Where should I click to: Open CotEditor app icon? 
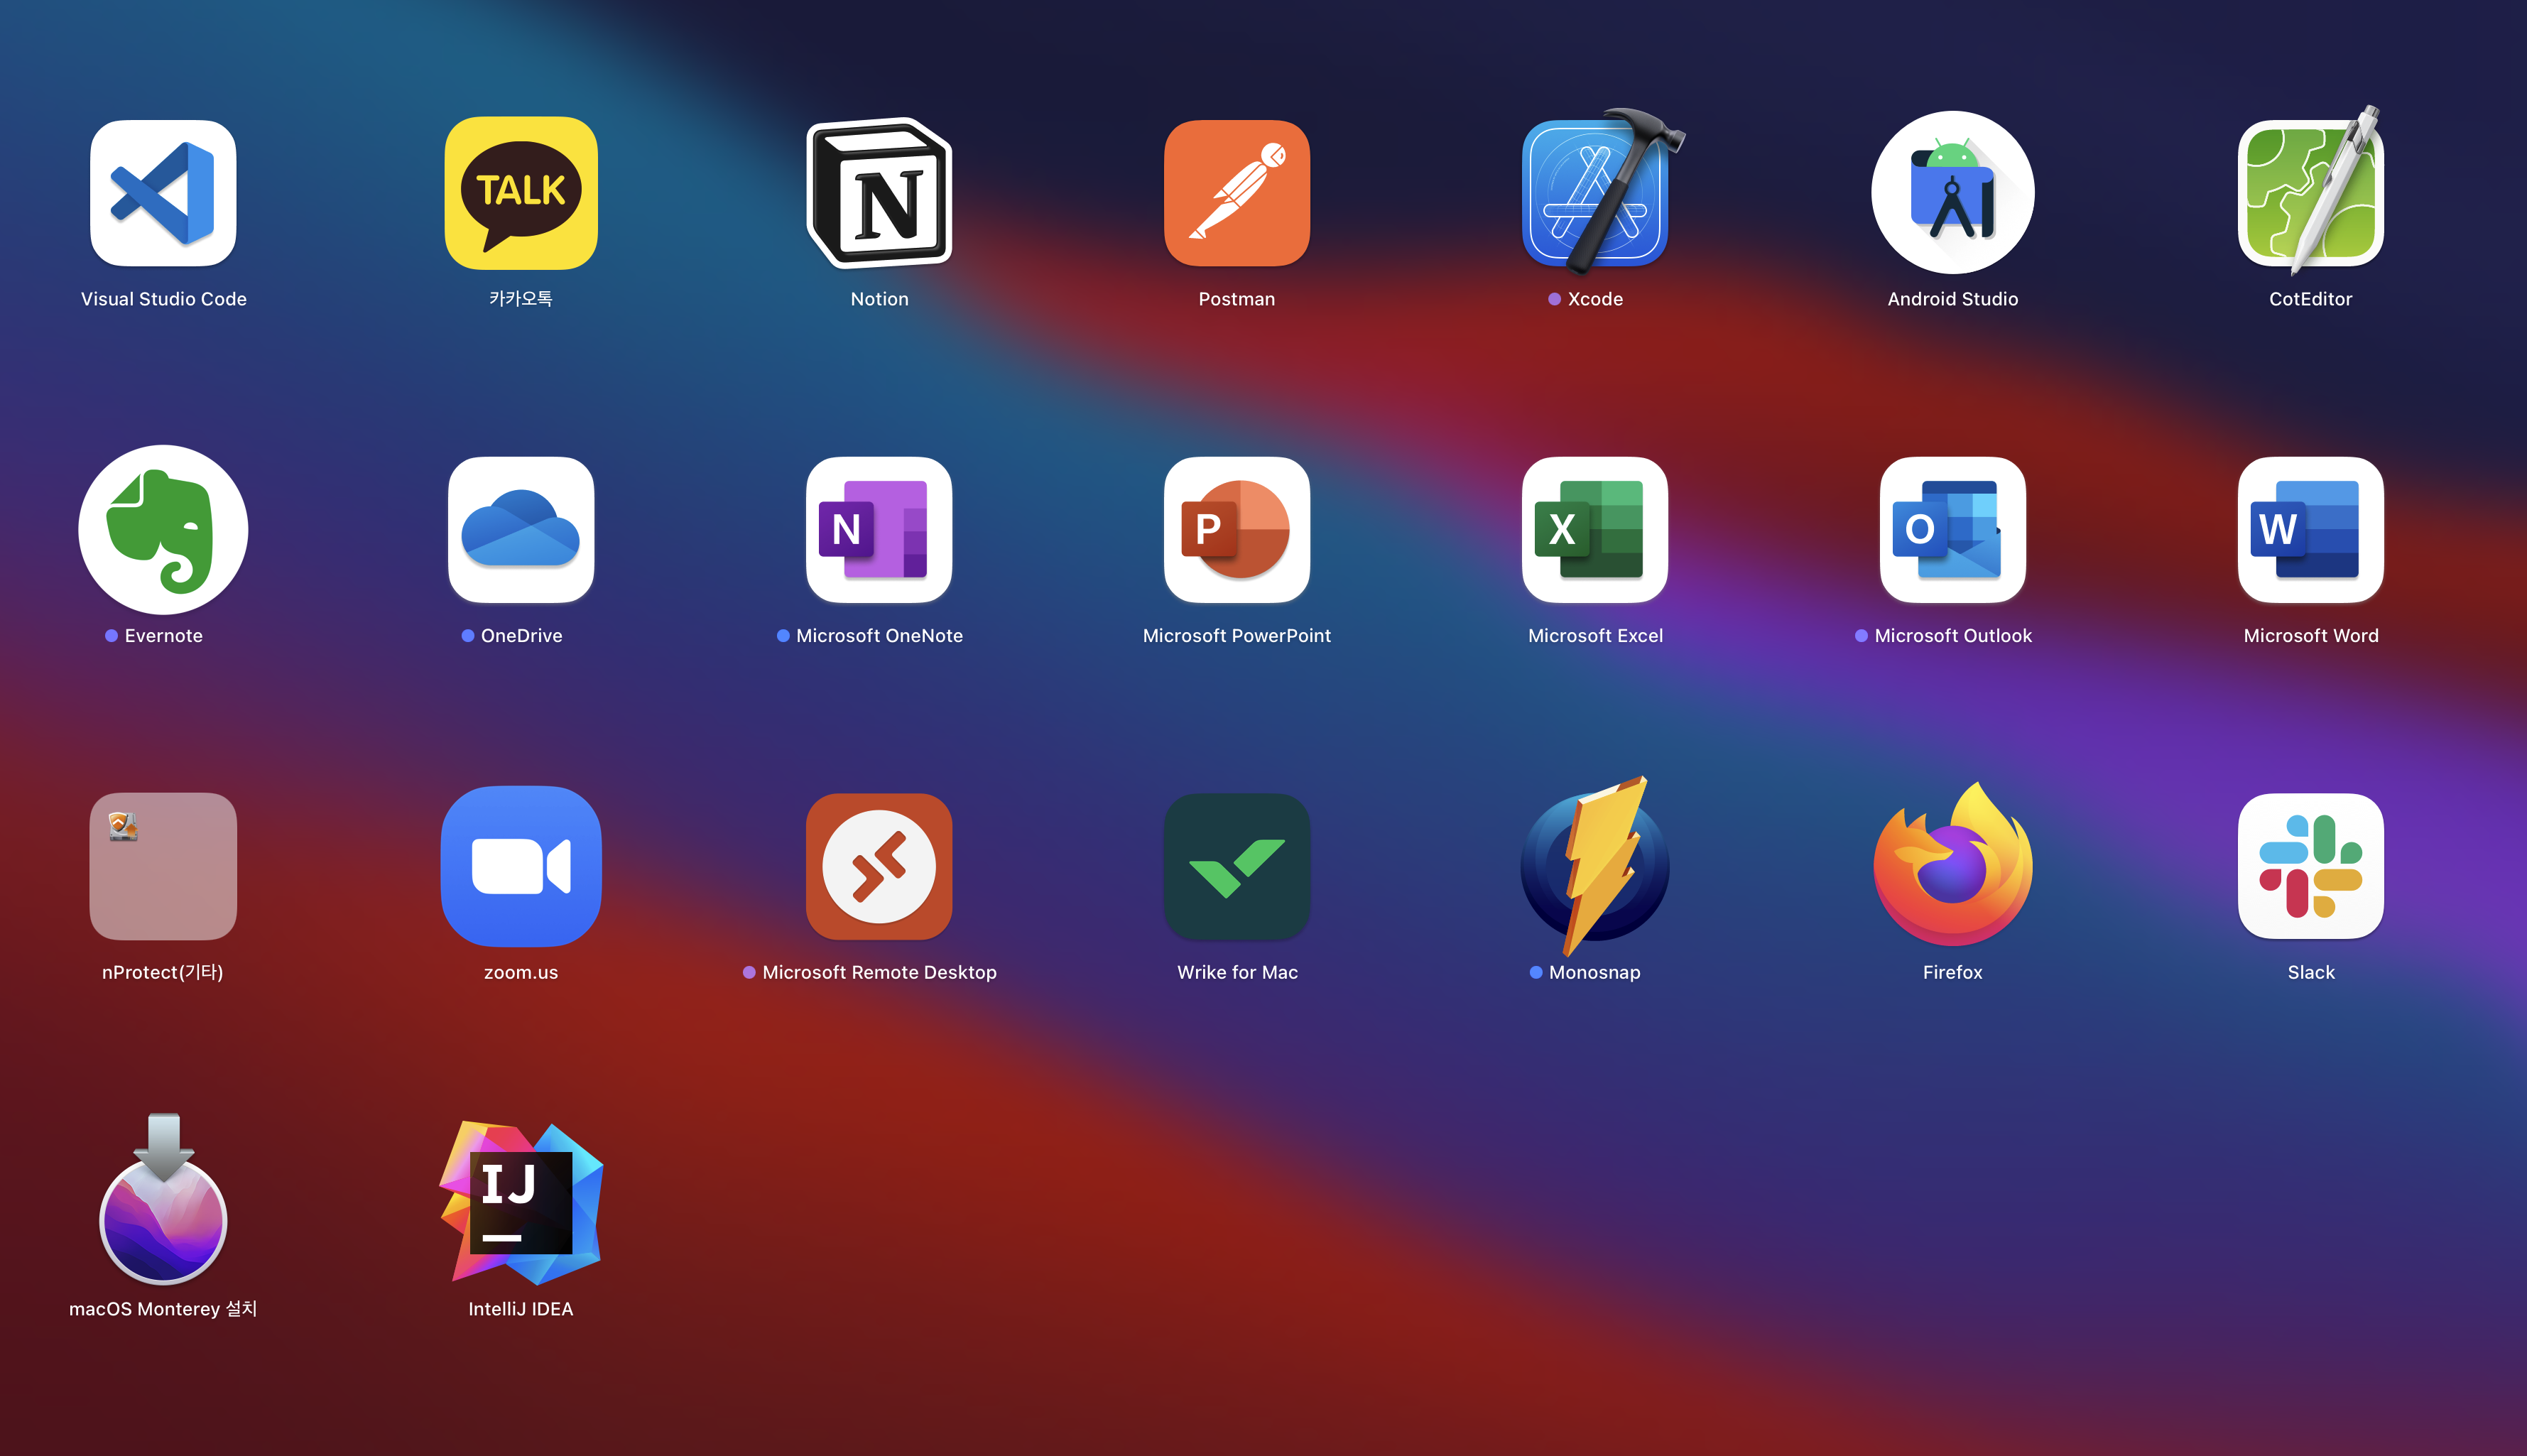tap(2311, 194)
